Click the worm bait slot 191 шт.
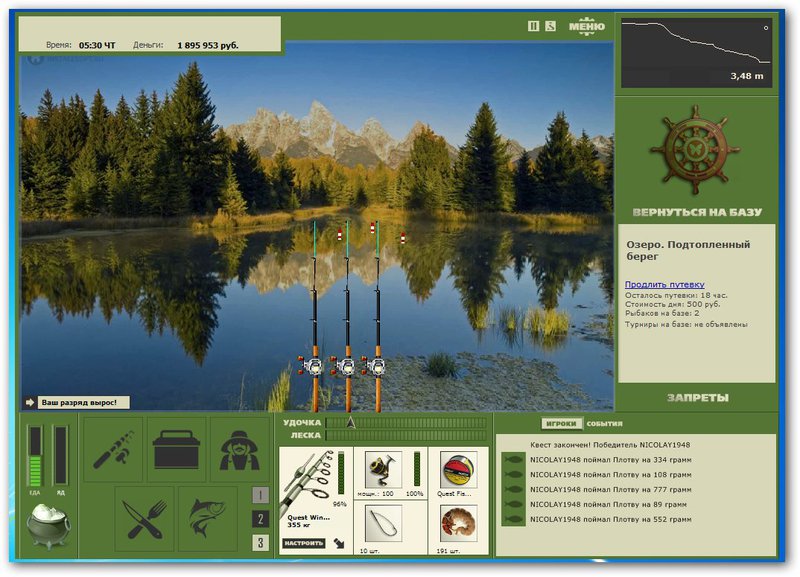 (x=458, y=524)
